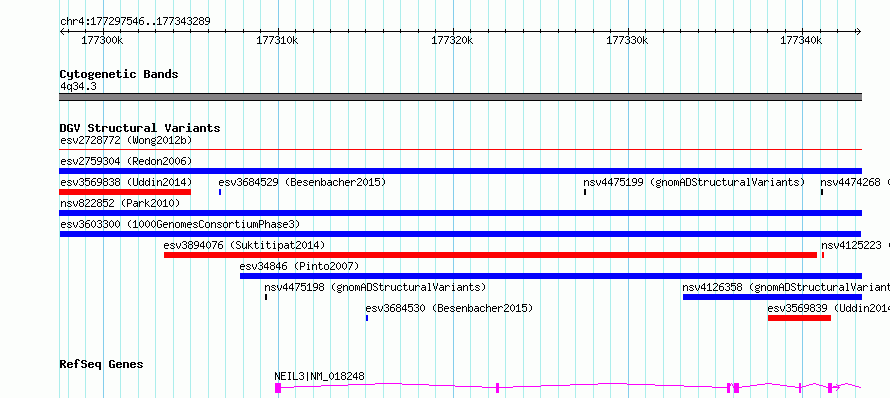Click the RefSeq Genes track title
The width and height of the screenshot is (890, 398).
(x=102, y=364)
